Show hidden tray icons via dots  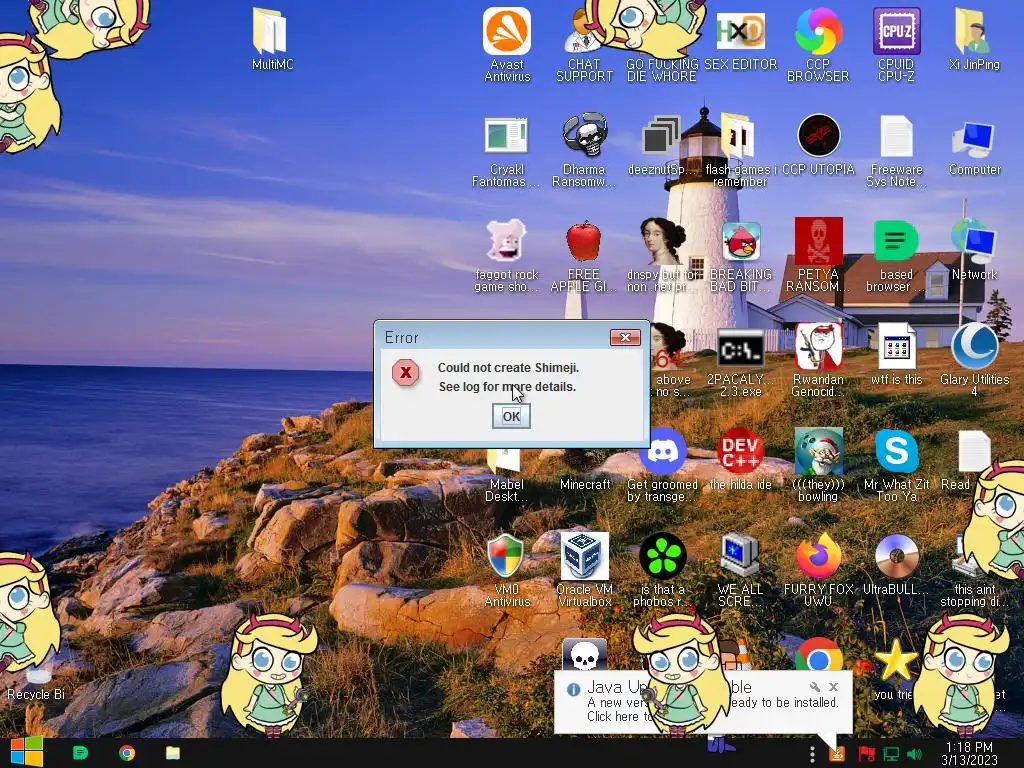[812, 754]
